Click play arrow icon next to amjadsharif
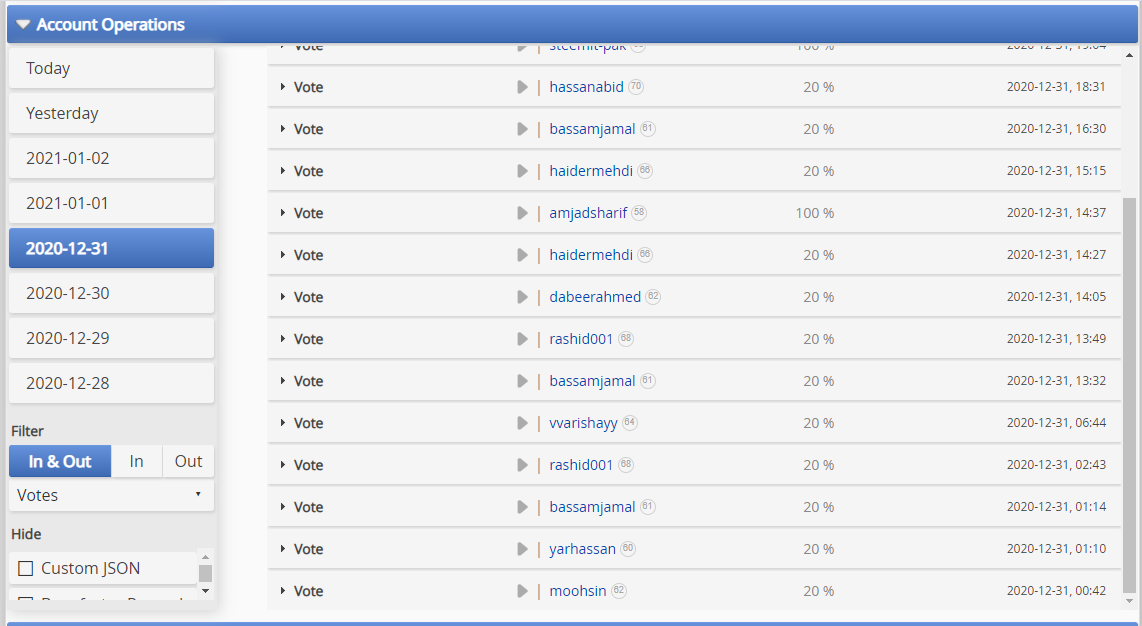The width and height of the screenshot is (1142, 626). tap(522, 213)
